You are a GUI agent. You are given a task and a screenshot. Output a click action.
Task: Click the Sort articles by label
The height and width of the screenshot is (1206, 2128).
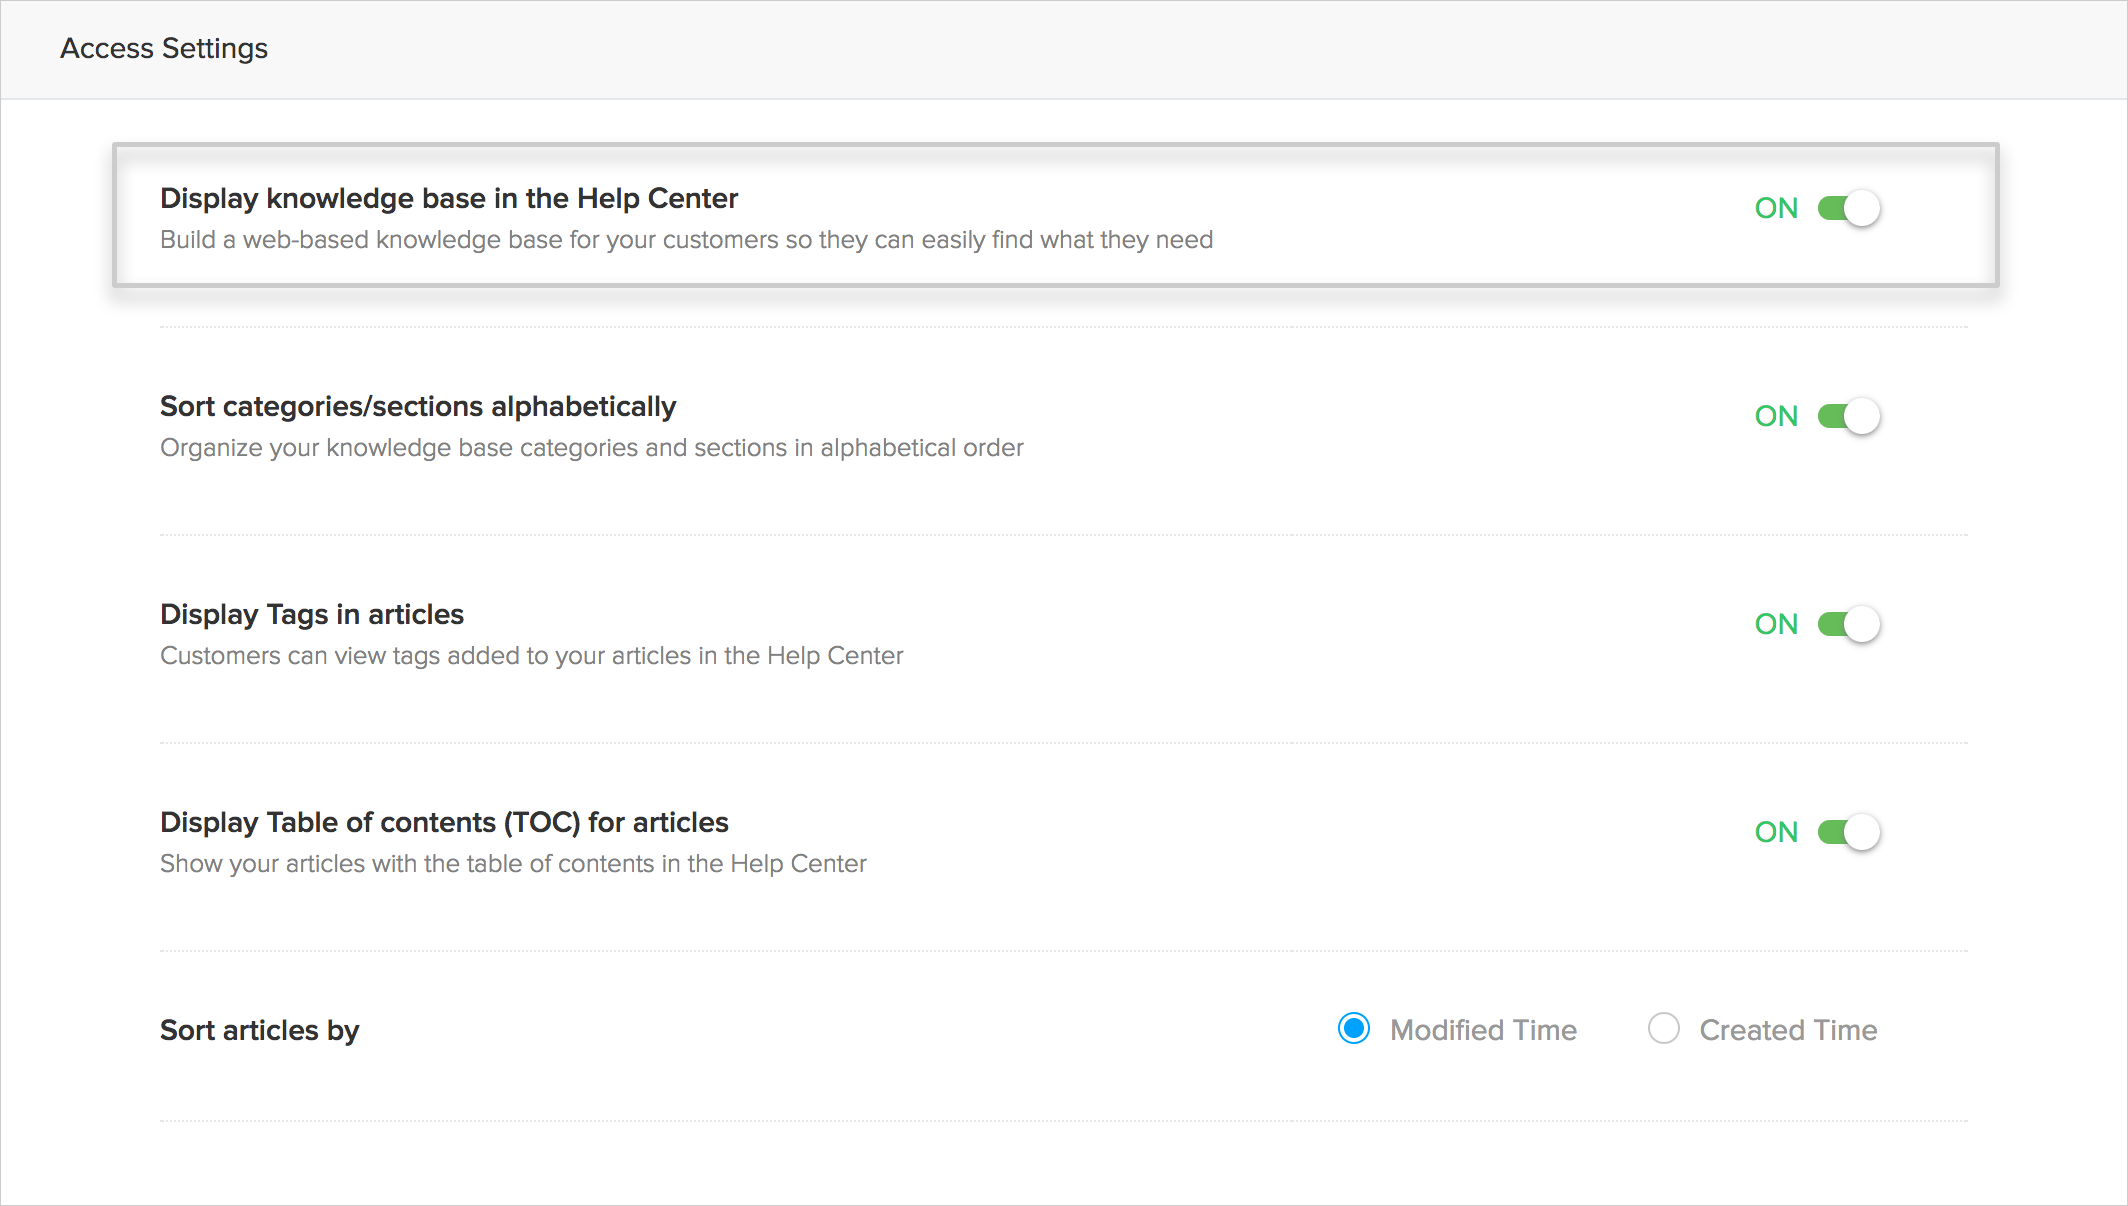[259, 1030]
